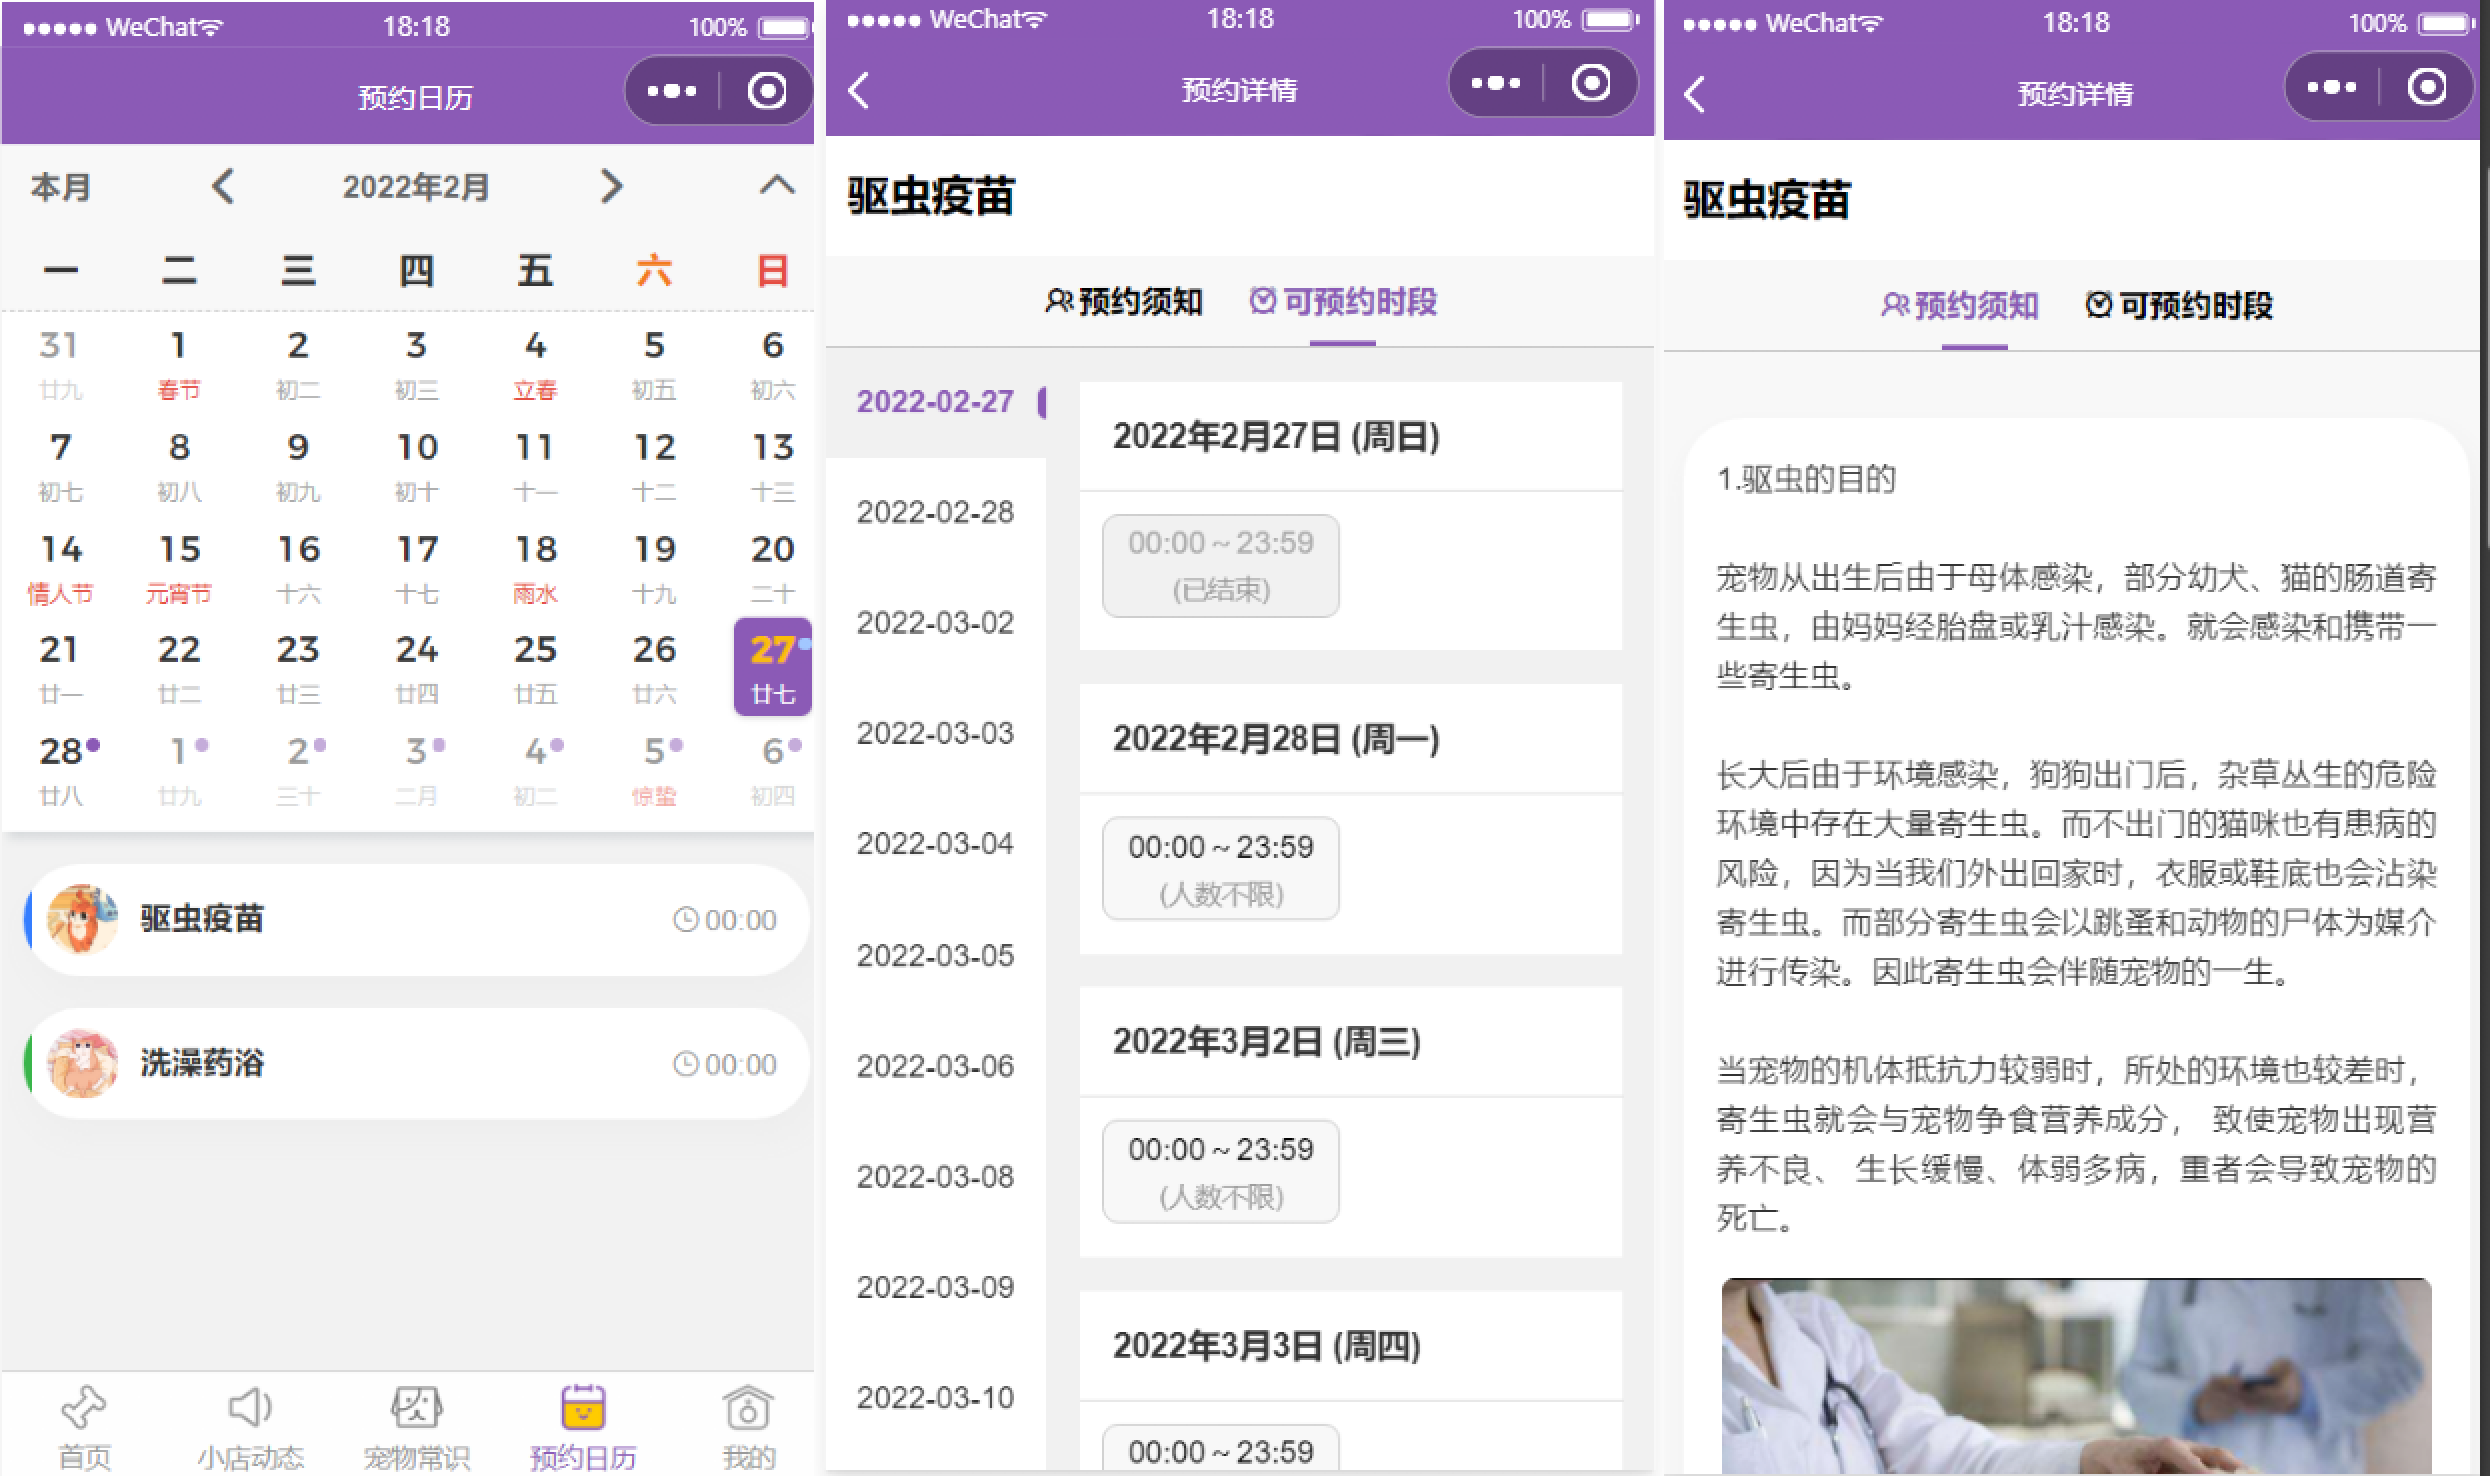Select date 2022-02-27 in the date sidebar
The height and width of the screenshot is (1476, 2490).
tap(936, 402)
